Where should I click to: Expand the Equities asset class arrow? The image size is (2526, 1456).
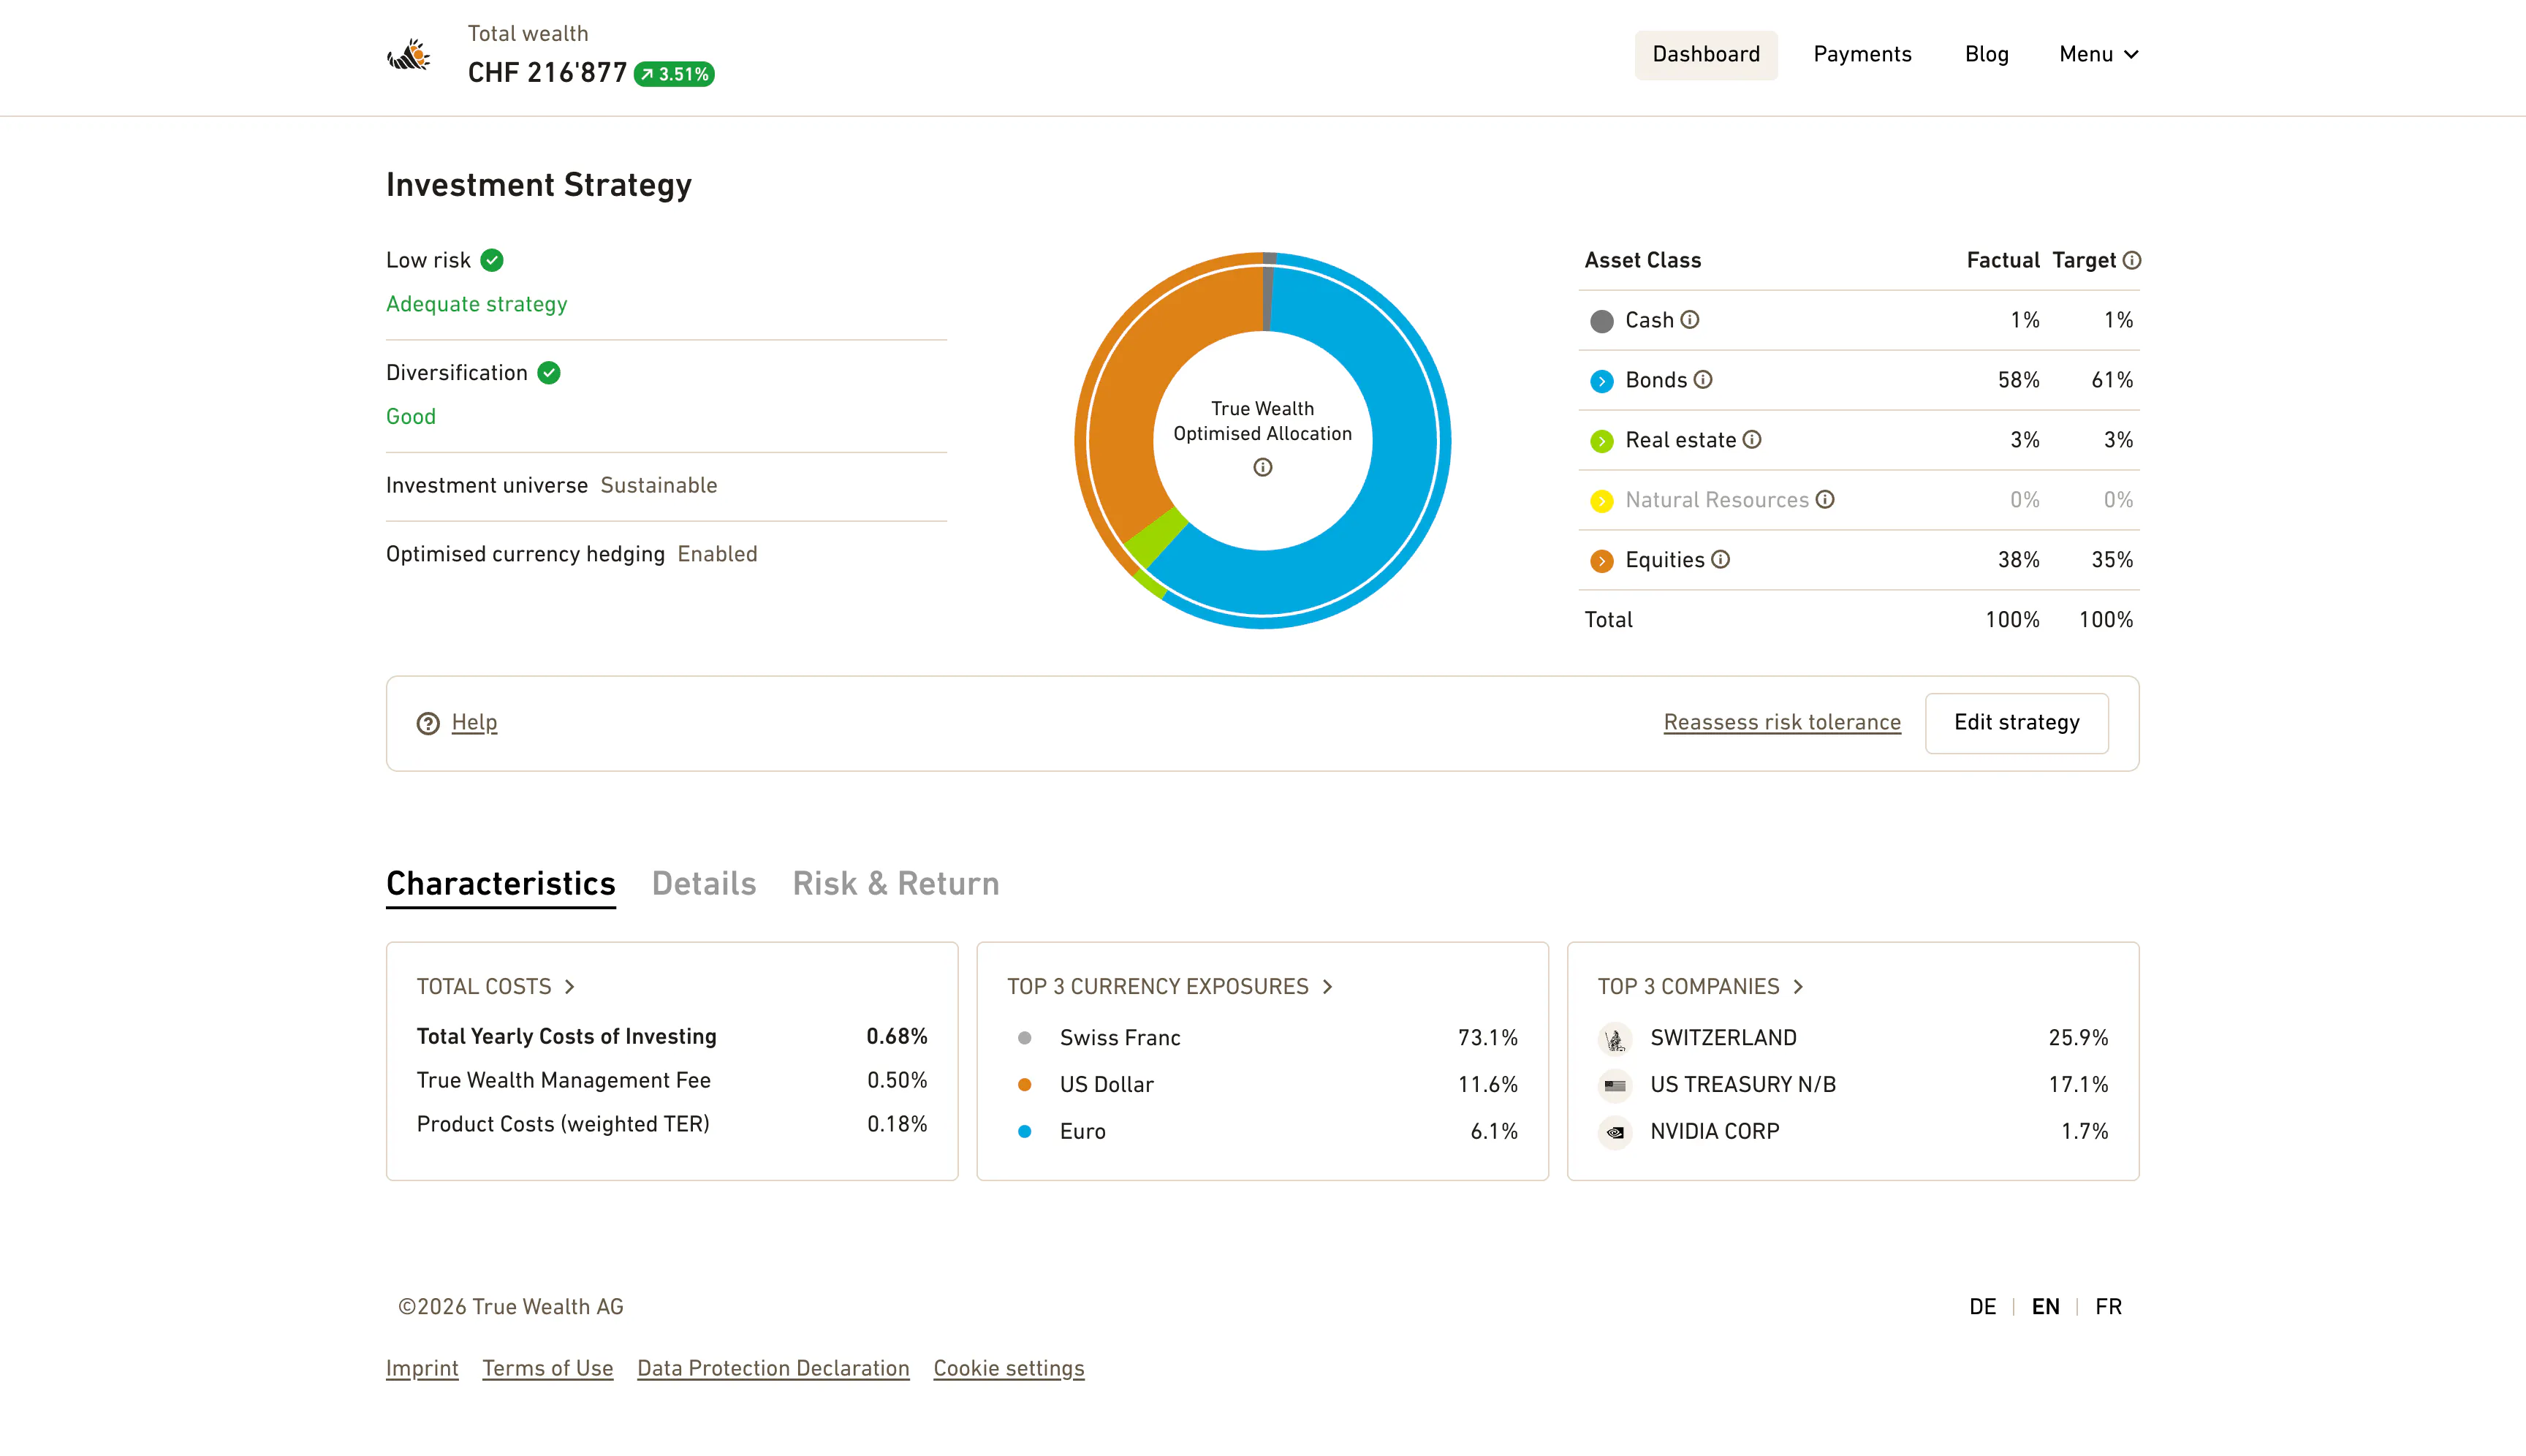(1602, 561)
